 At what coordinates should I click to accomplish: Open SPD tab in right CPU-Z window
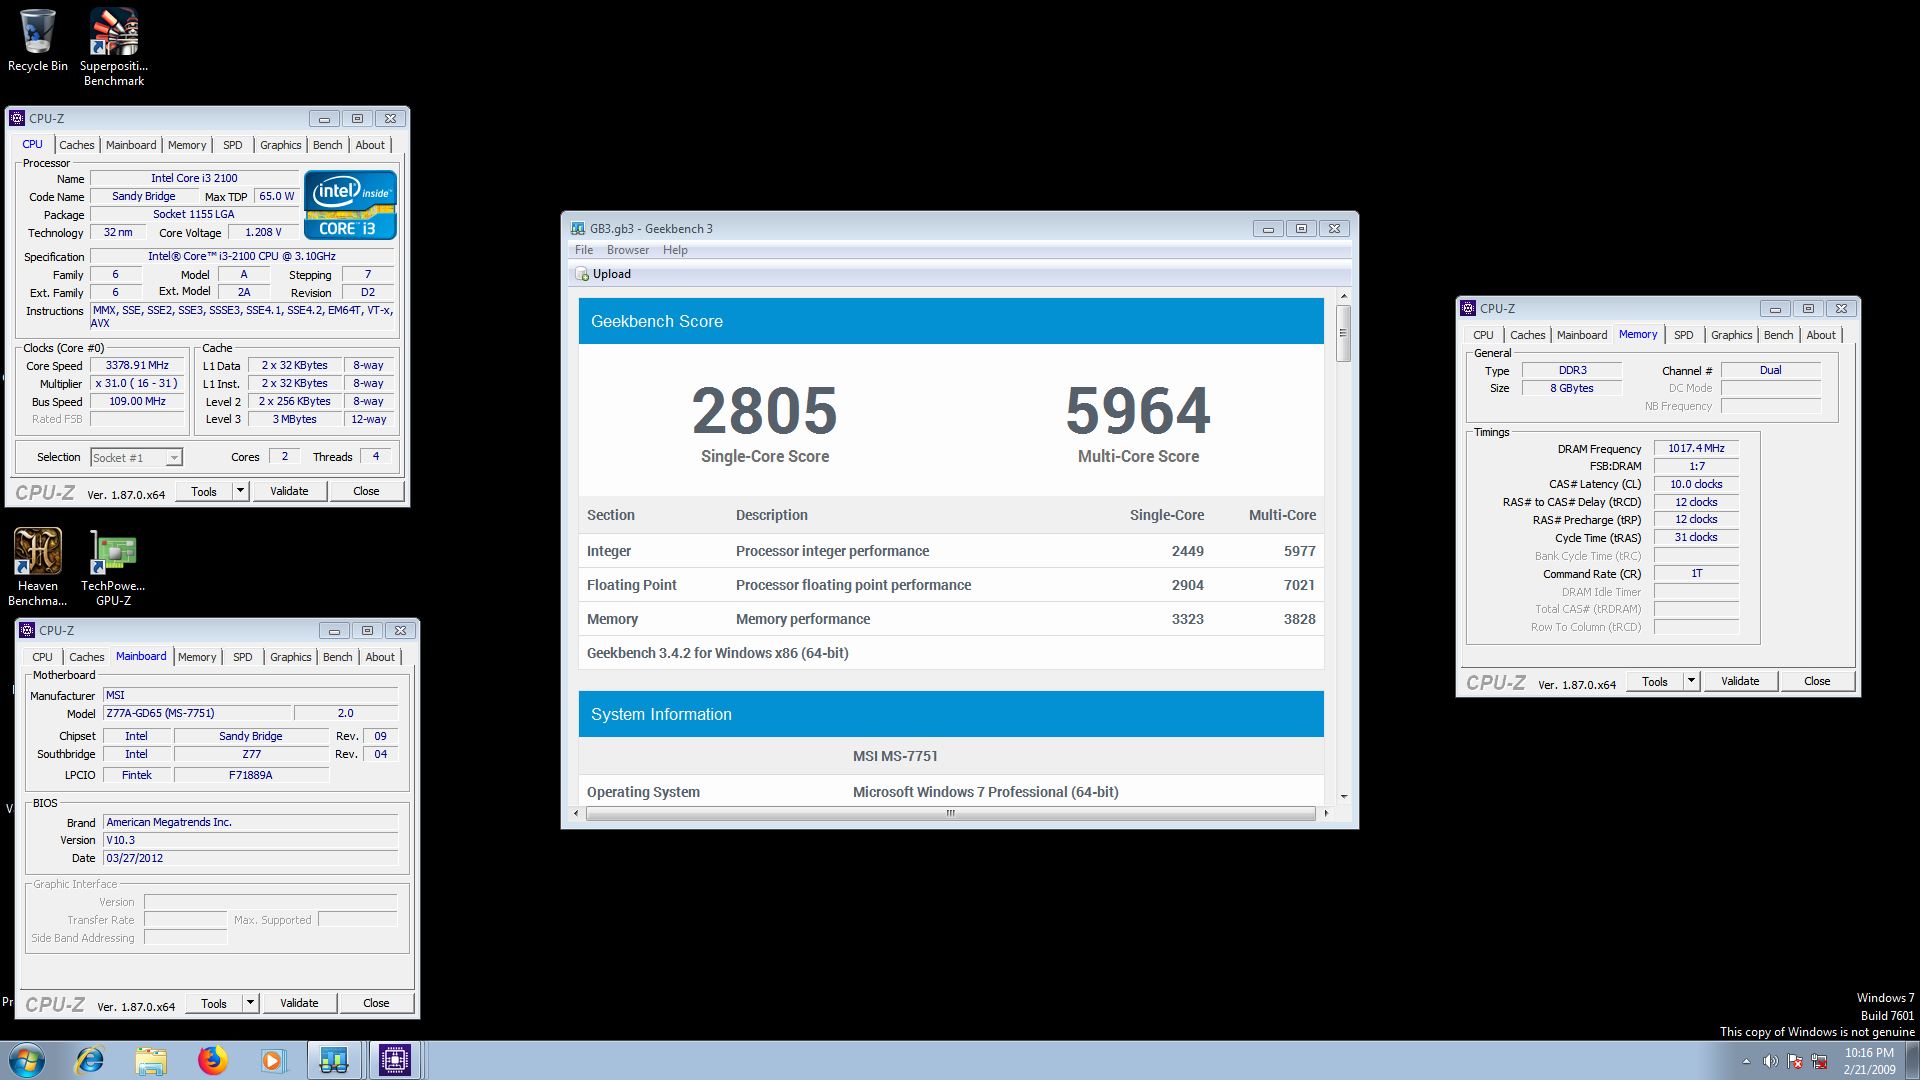1684,335
